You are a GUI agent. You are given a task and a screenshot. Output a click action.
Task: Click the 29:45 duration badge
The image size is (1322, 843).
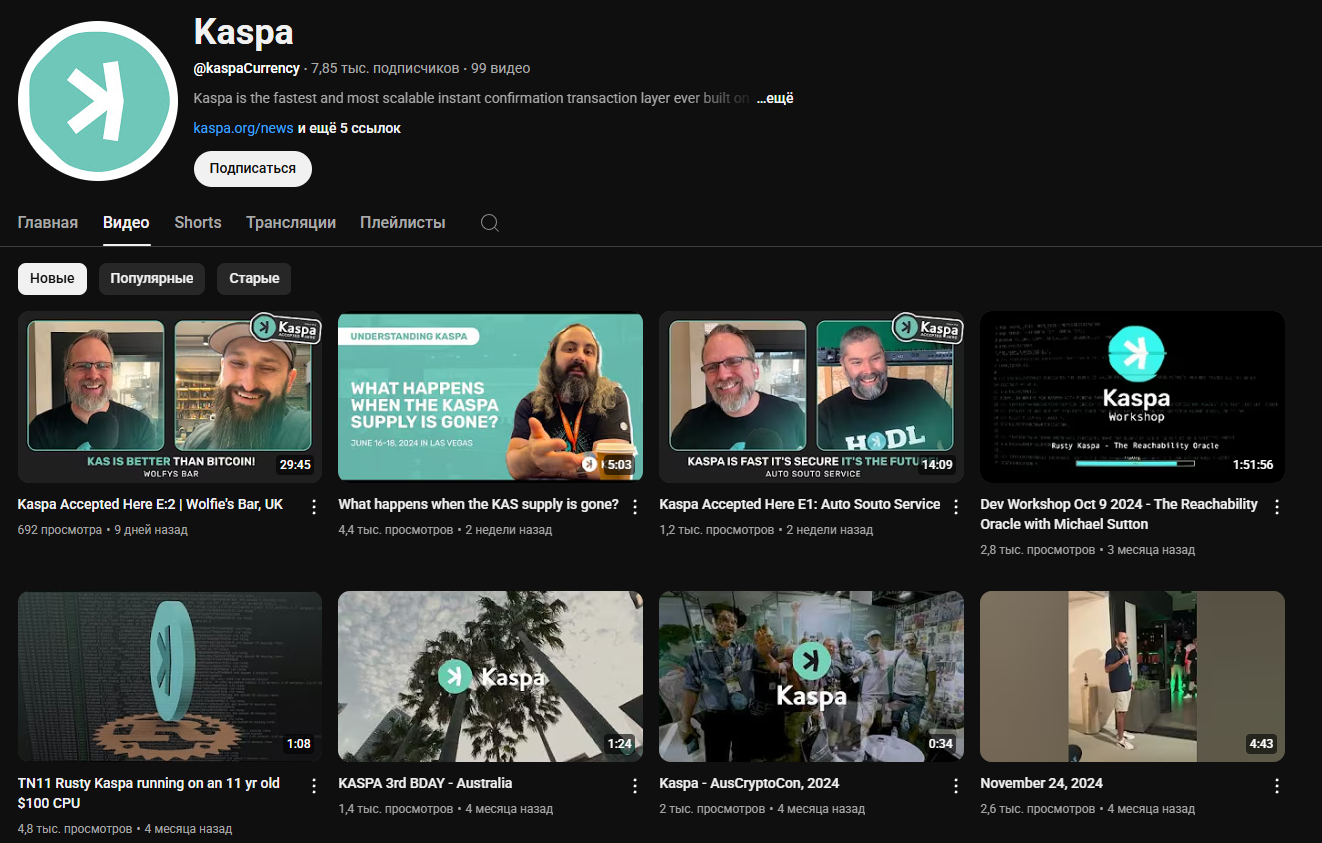[295, 465]
